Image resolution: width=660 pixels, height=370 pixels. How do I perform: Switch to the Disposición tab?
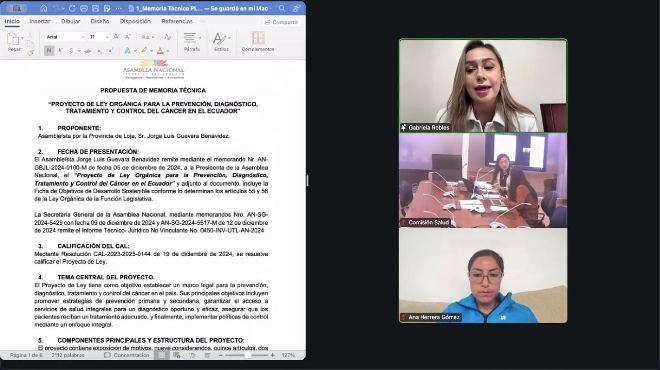click(135, 21)
